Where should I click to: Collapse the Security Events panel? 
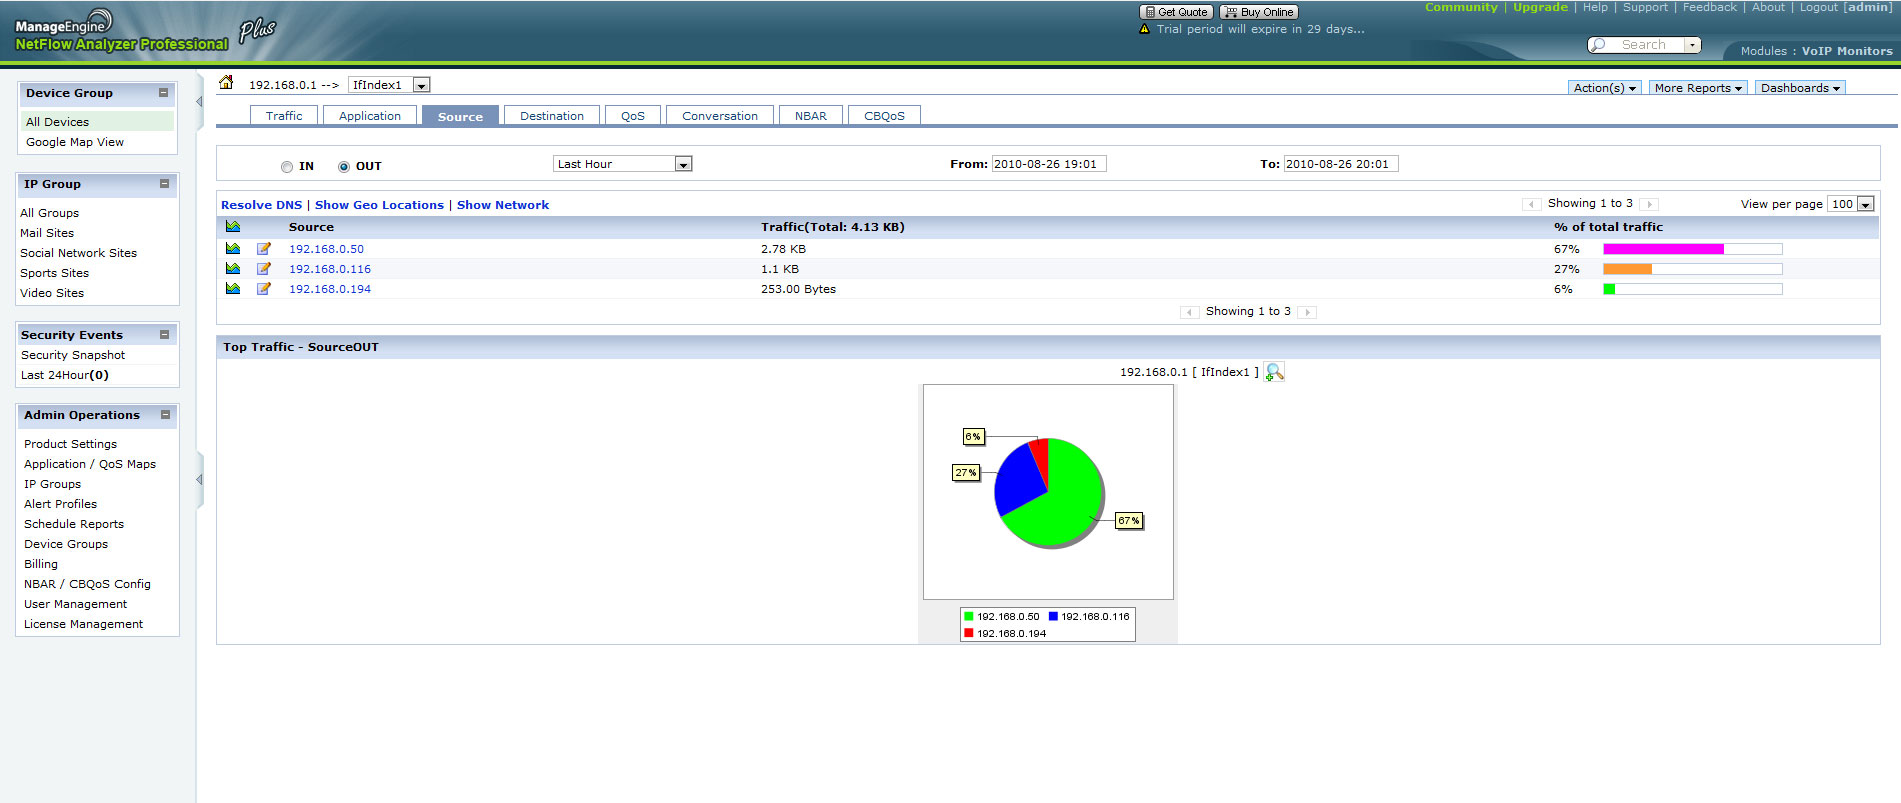[x=165, y=334]
